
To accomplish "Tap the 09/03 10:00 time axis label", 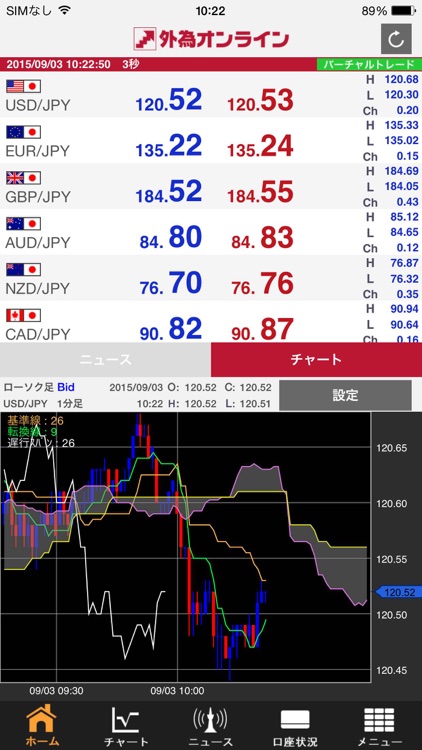I will pyautogui.click(x=178, y=691).
